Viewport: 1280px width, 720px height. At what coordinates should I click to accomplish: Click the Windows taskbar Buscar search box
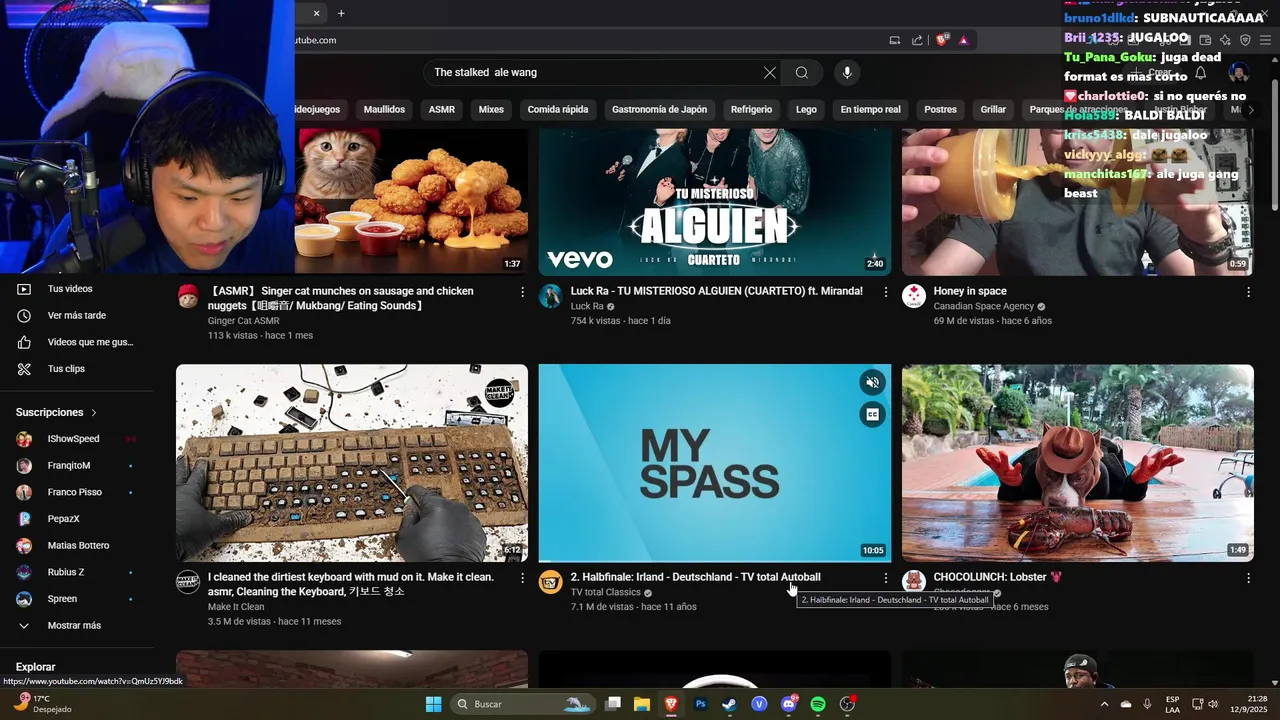pos(523,704)
